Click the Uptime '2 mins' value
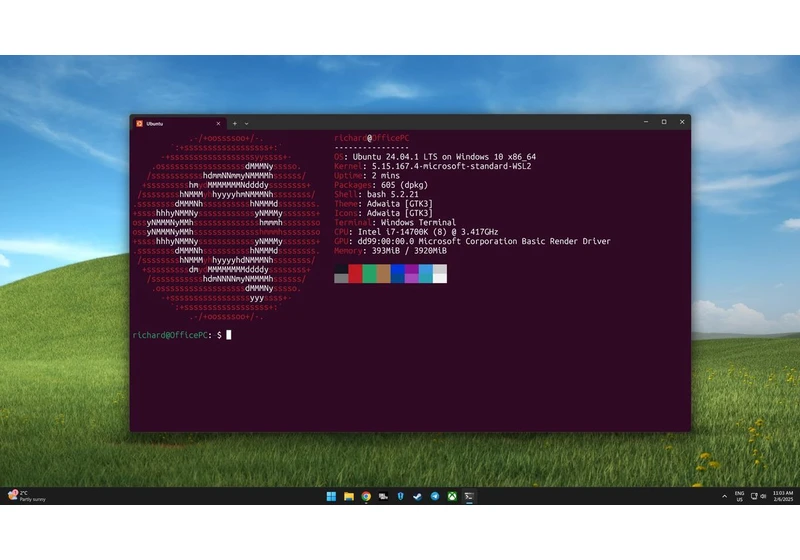The height and width of the screenshot is (560, 800). (385, 175)
